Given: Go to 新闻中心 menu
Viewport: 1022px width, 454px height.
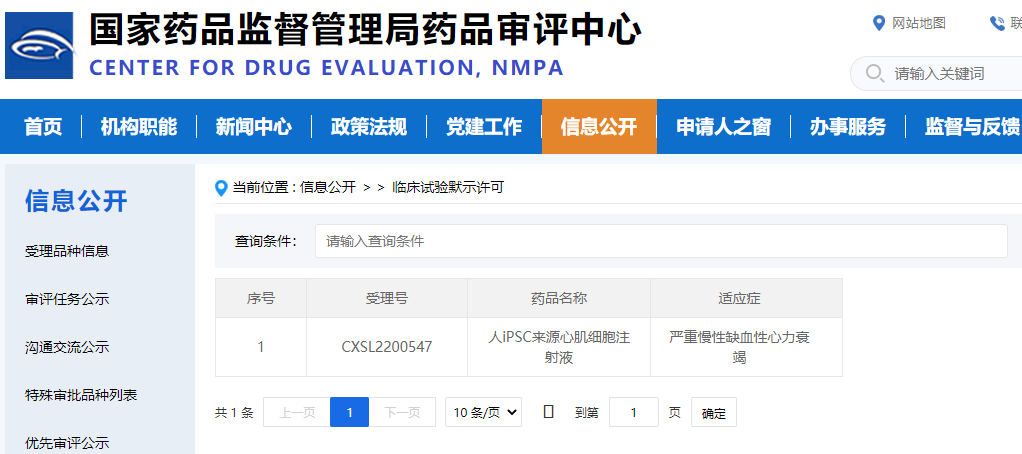Looking at the screenshot, I should (x=254, y=126).
